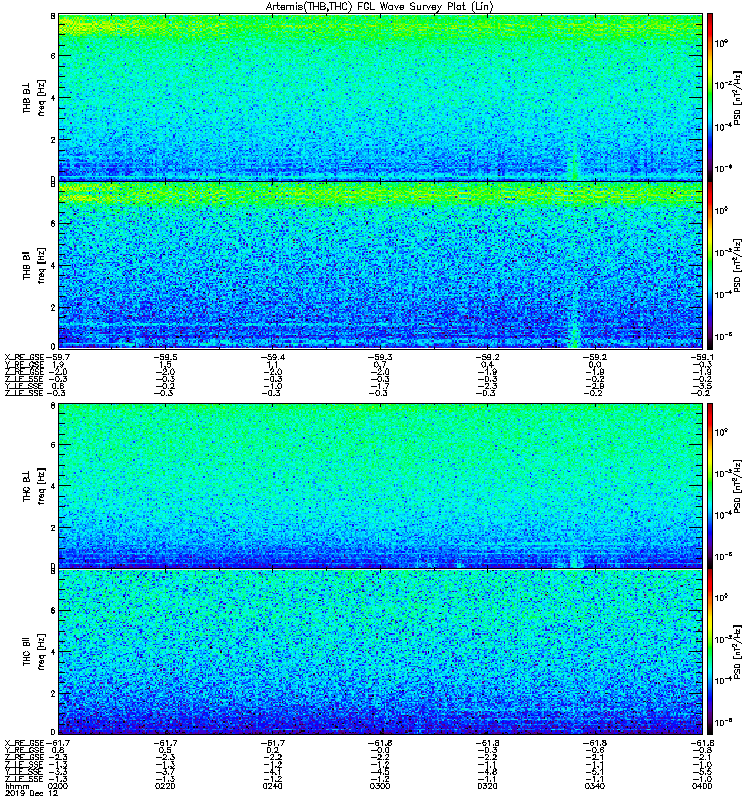Select the "THB B⊥" axis label

click(27, 97)
